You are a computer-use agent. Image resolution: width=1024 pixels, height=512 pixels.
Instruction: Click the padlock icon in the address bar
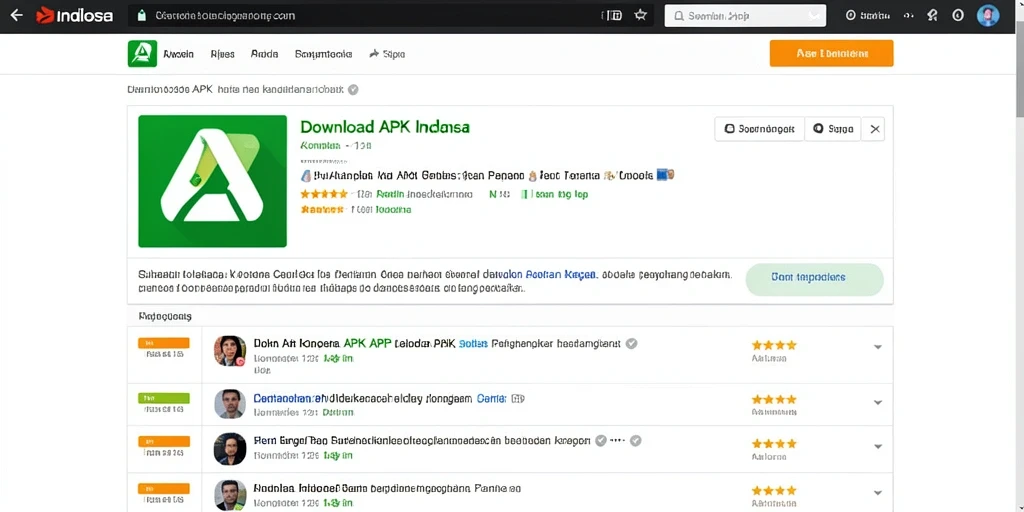coord(140,16)
